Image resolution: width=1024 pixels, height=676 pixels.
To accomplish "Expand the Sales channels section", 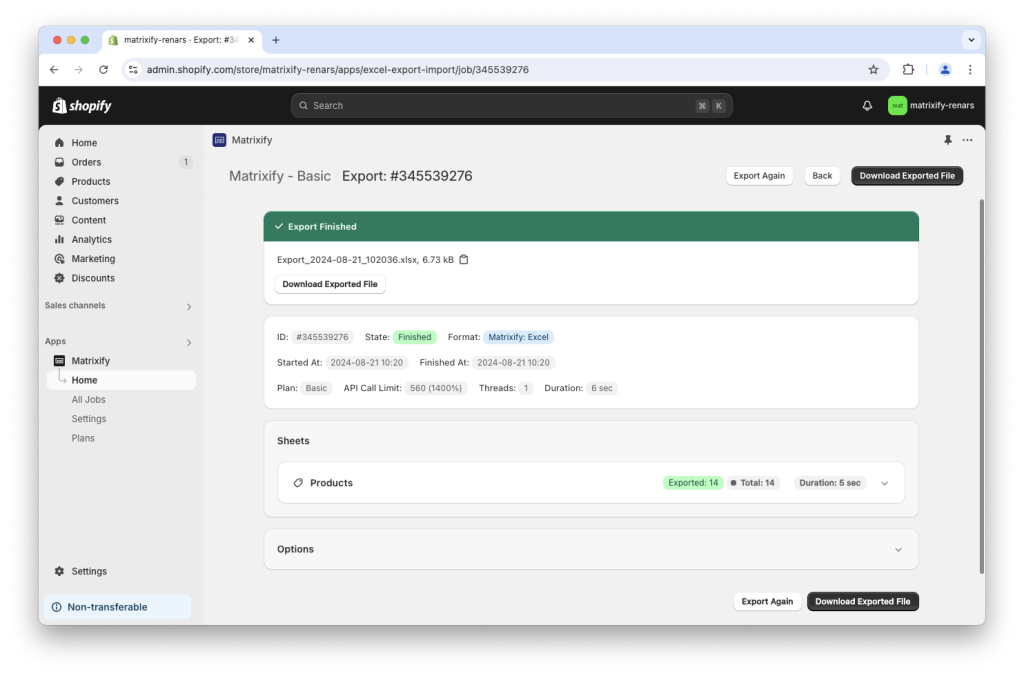I will click(189, 307).
